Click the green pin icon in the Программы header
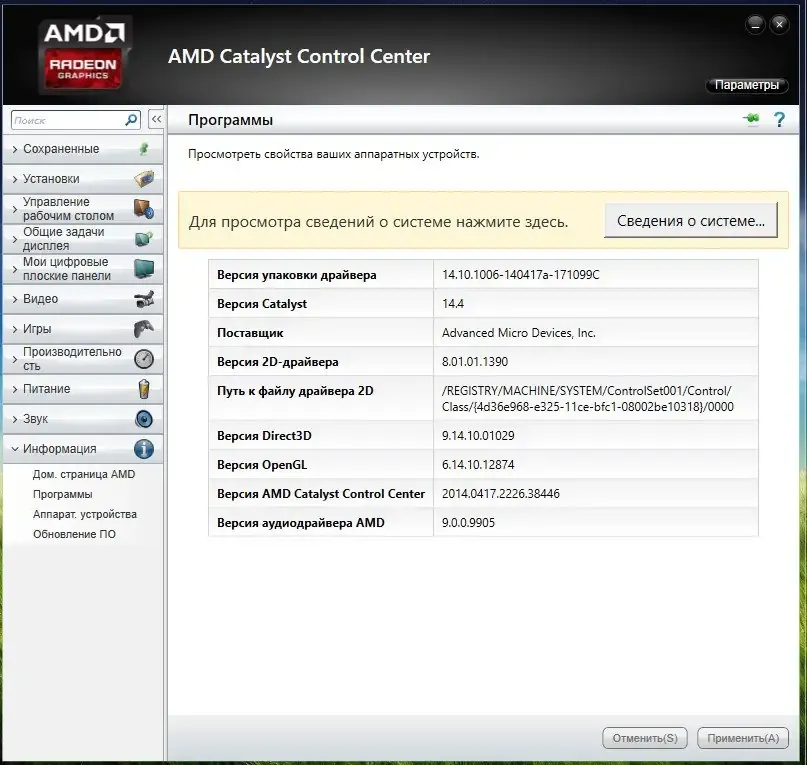Screen dimensions: 807x765 (751, 119)
